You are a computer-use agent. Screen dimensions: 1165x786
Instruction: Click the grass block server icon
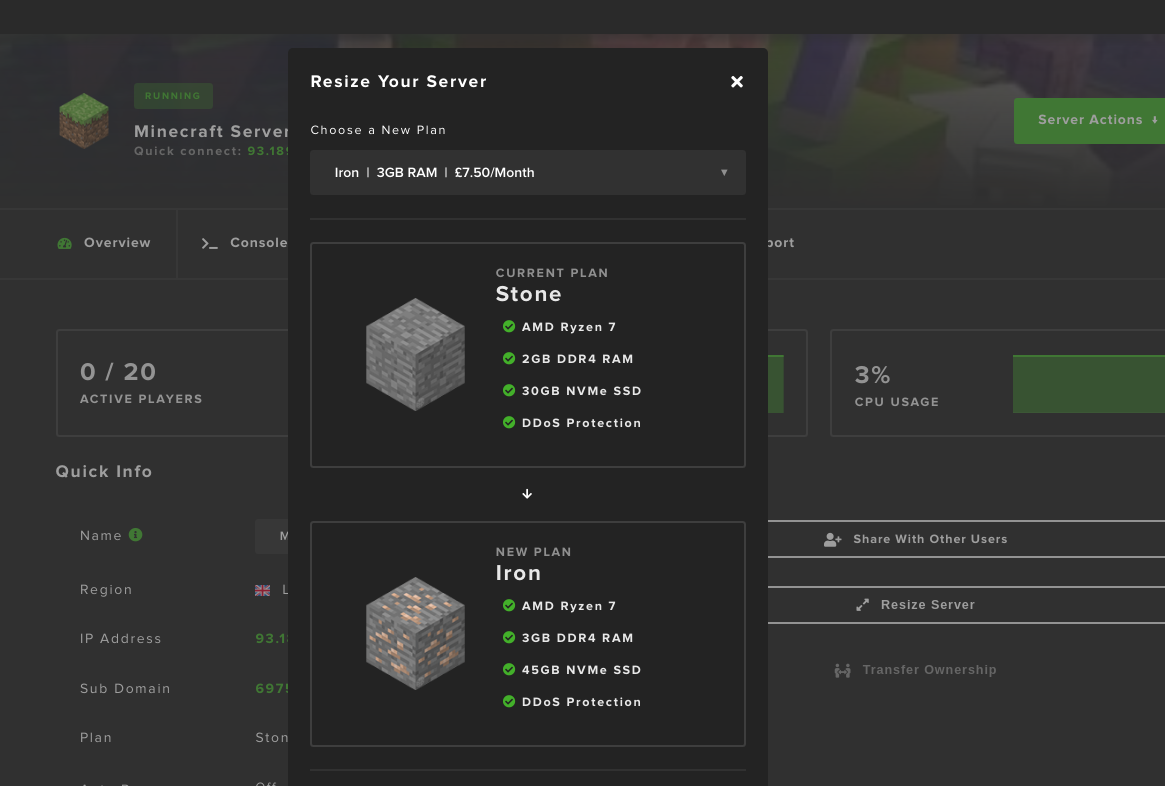point(84,120)
